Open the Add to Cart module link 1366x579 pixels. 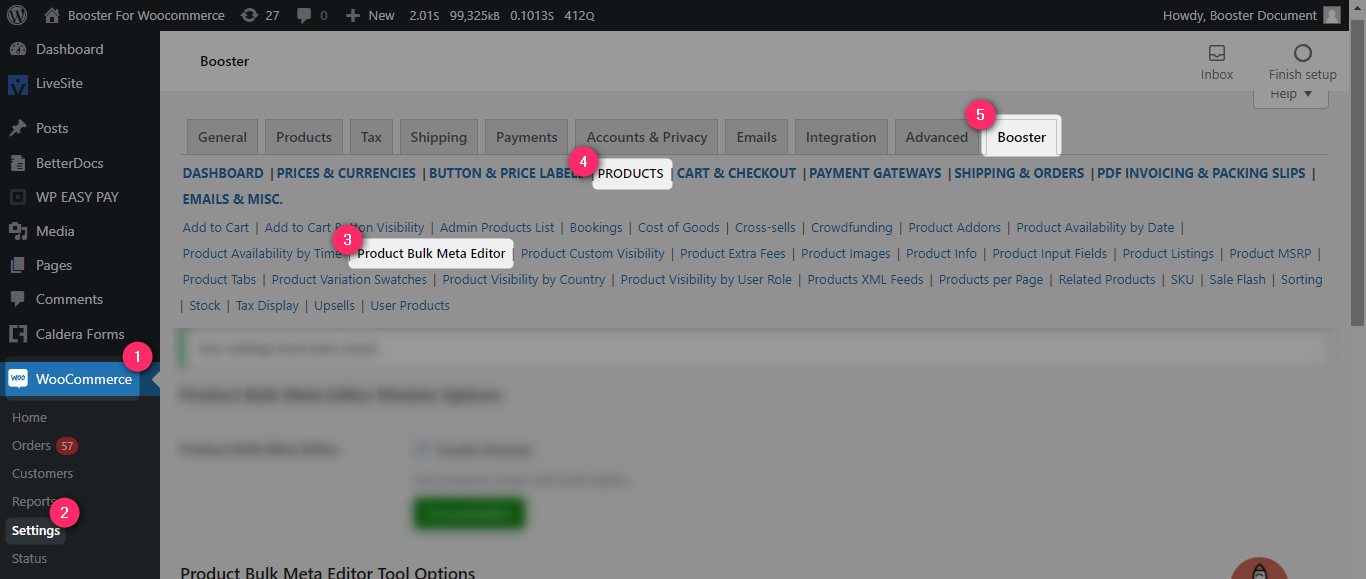click(x=216, y=227)
